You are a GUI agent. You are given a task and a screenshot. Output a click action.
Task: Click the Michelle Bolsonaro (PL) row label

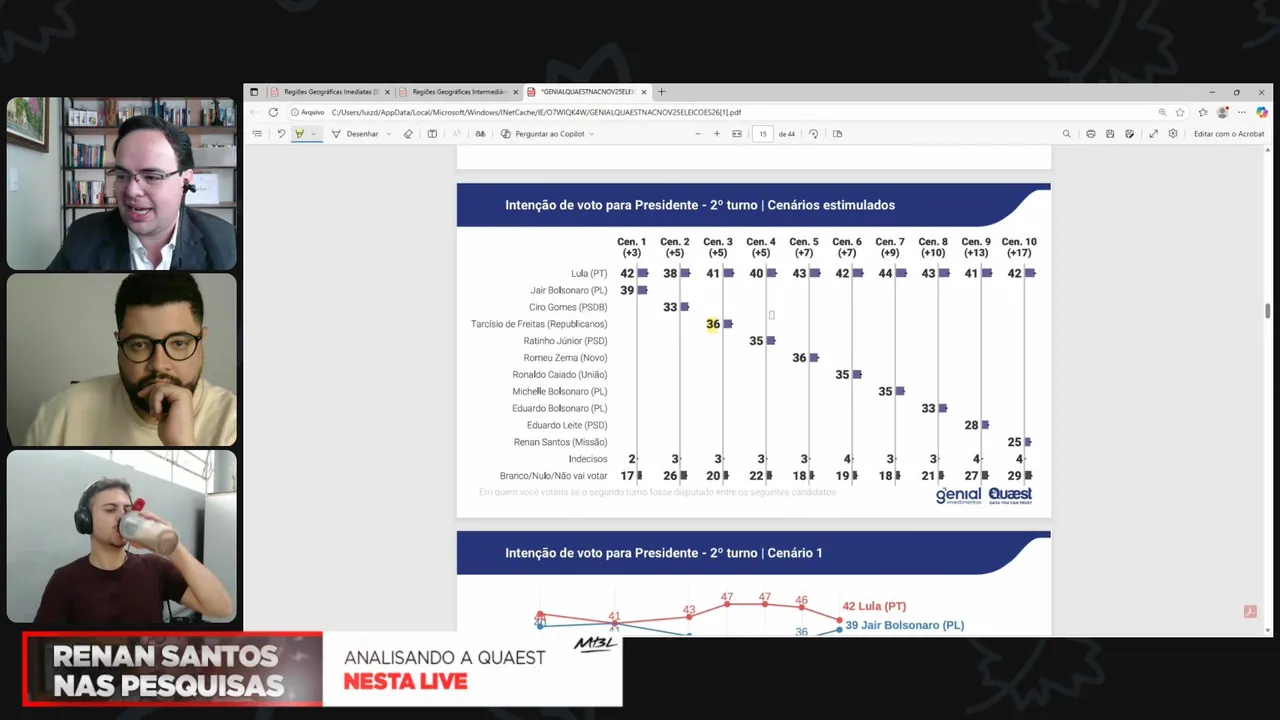pyautogui.click(x=560, y=392)
